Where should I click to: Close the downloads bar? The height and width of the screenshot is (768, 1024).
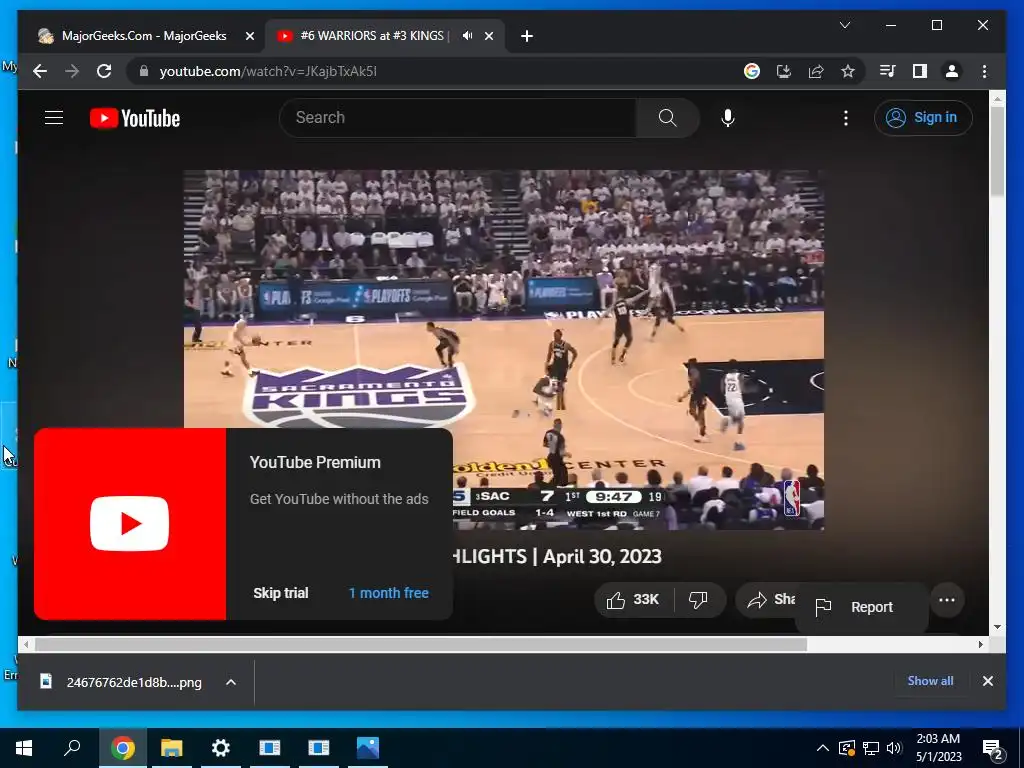tap(987, 680)
